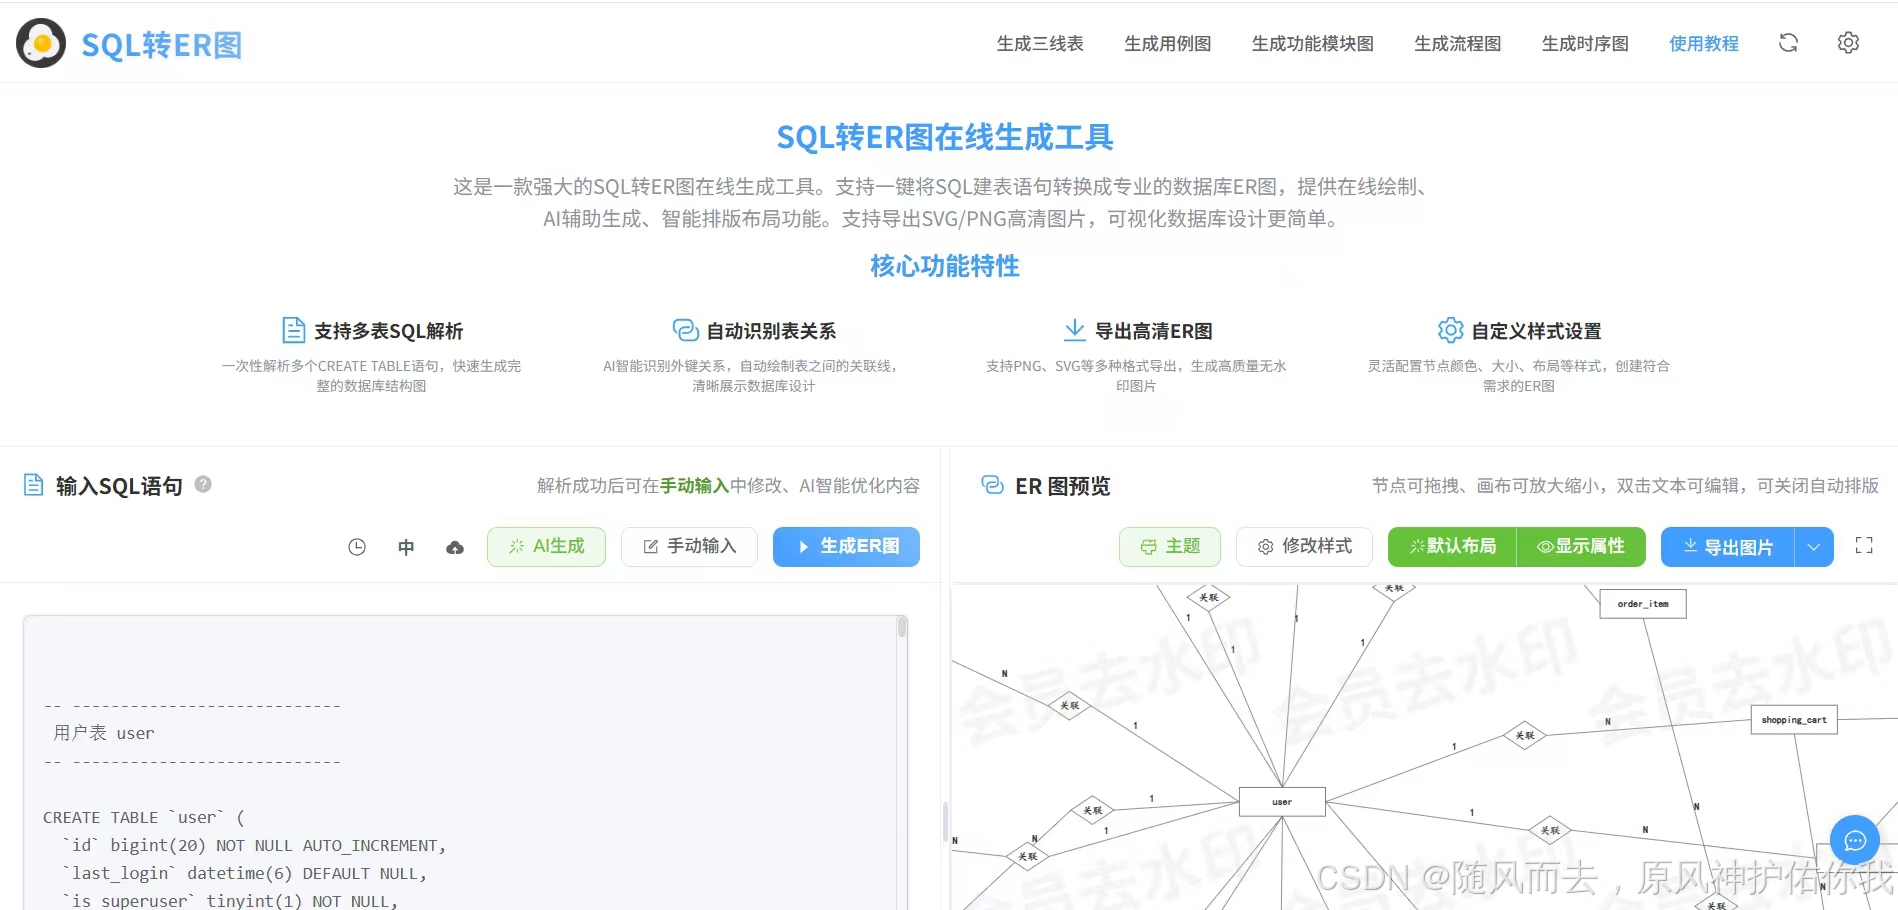Open 生成流程图 menu item
This screenshot has height=910, width=1898.
click(x=1457, y=44)
